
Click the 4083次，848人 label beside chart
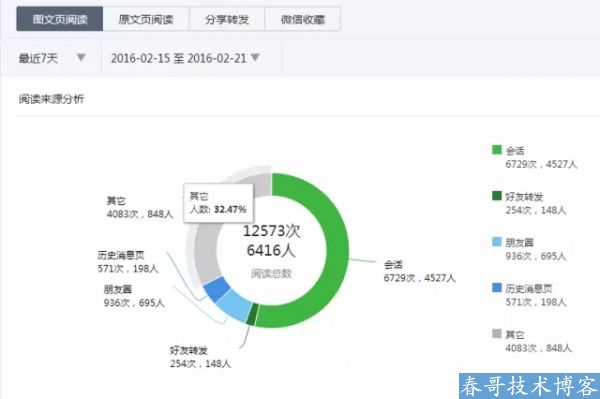click(x=140, y=214)
